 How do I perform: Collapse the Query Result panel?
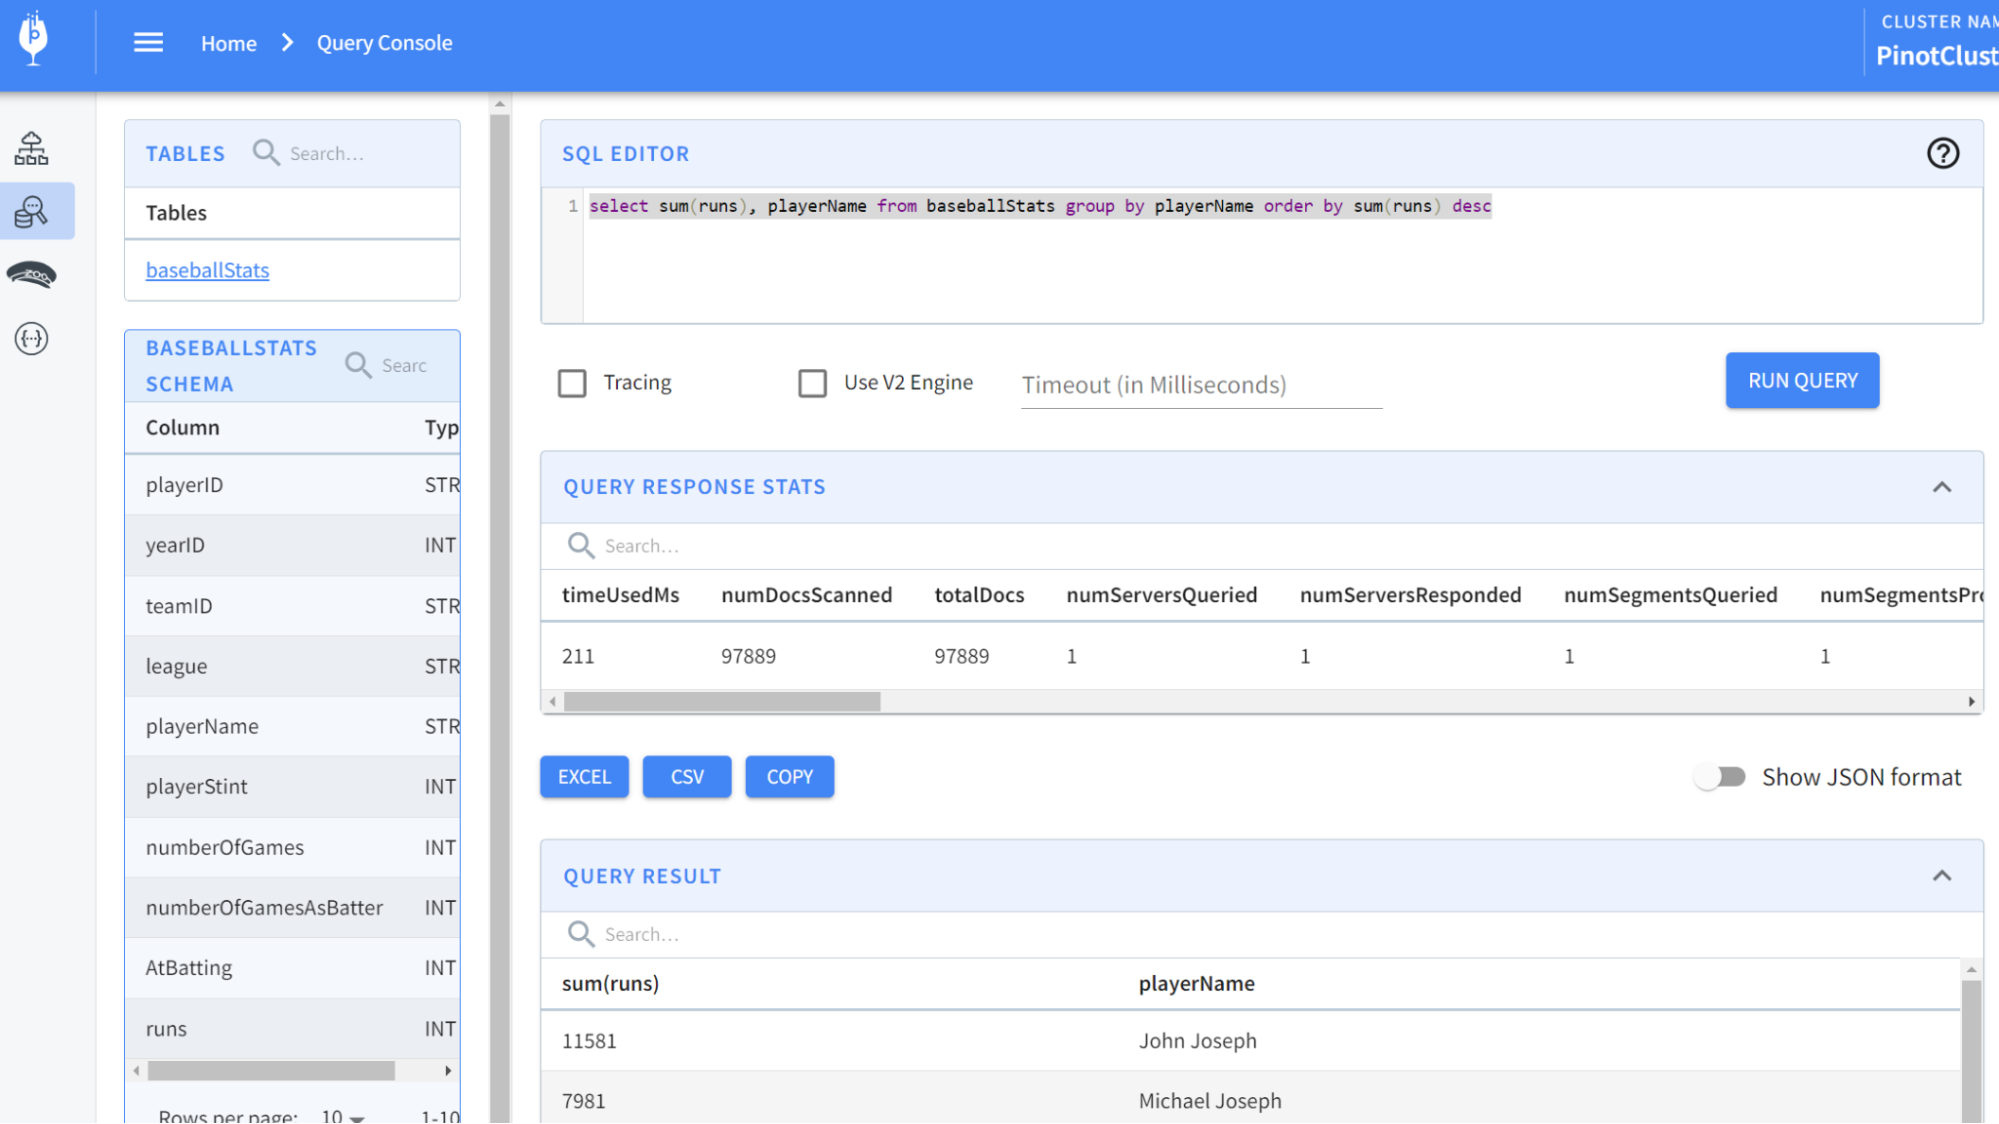1942,875
